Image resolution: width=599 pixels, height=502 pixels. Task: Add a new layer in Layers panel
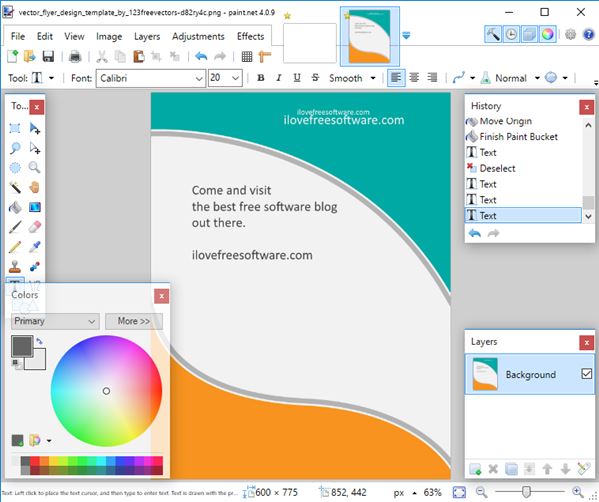tap(475, 469)
